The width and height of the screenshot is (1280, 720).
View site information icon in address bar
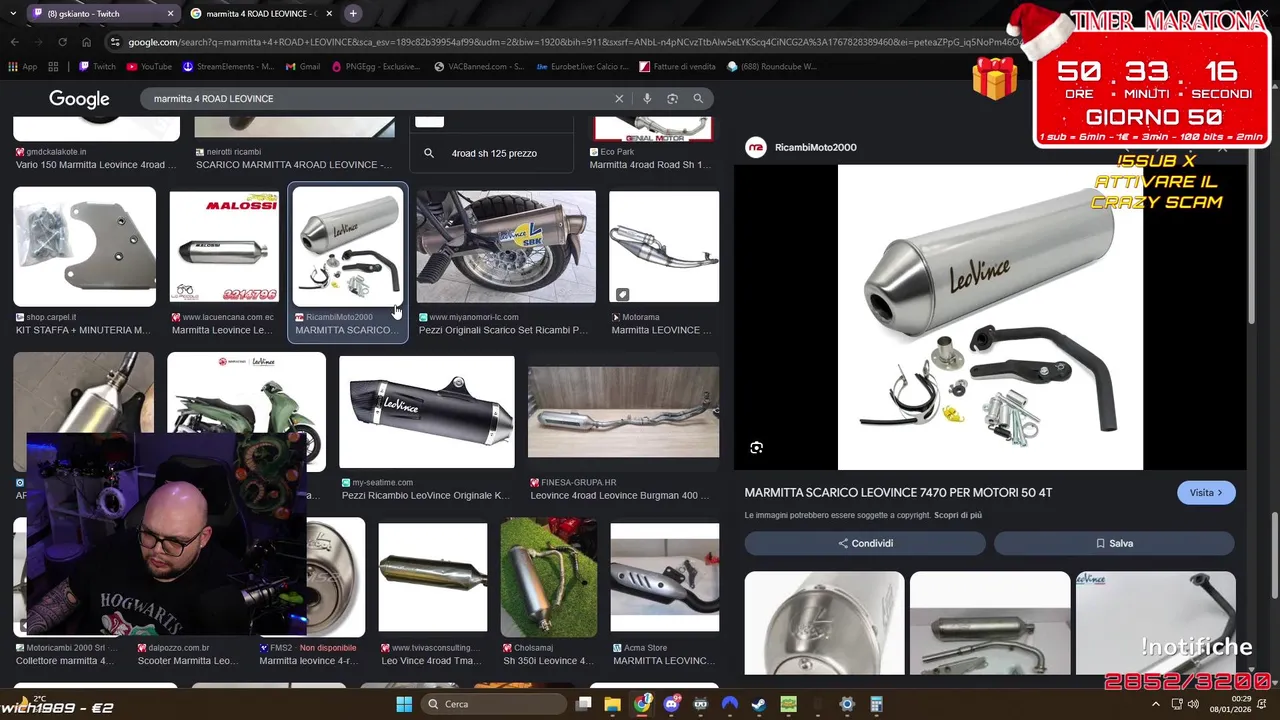pos(116,42)
